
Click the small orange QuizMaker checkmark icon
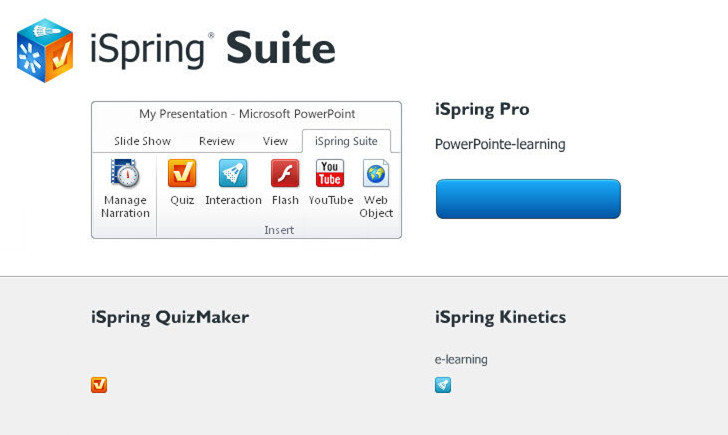[99, 385]
